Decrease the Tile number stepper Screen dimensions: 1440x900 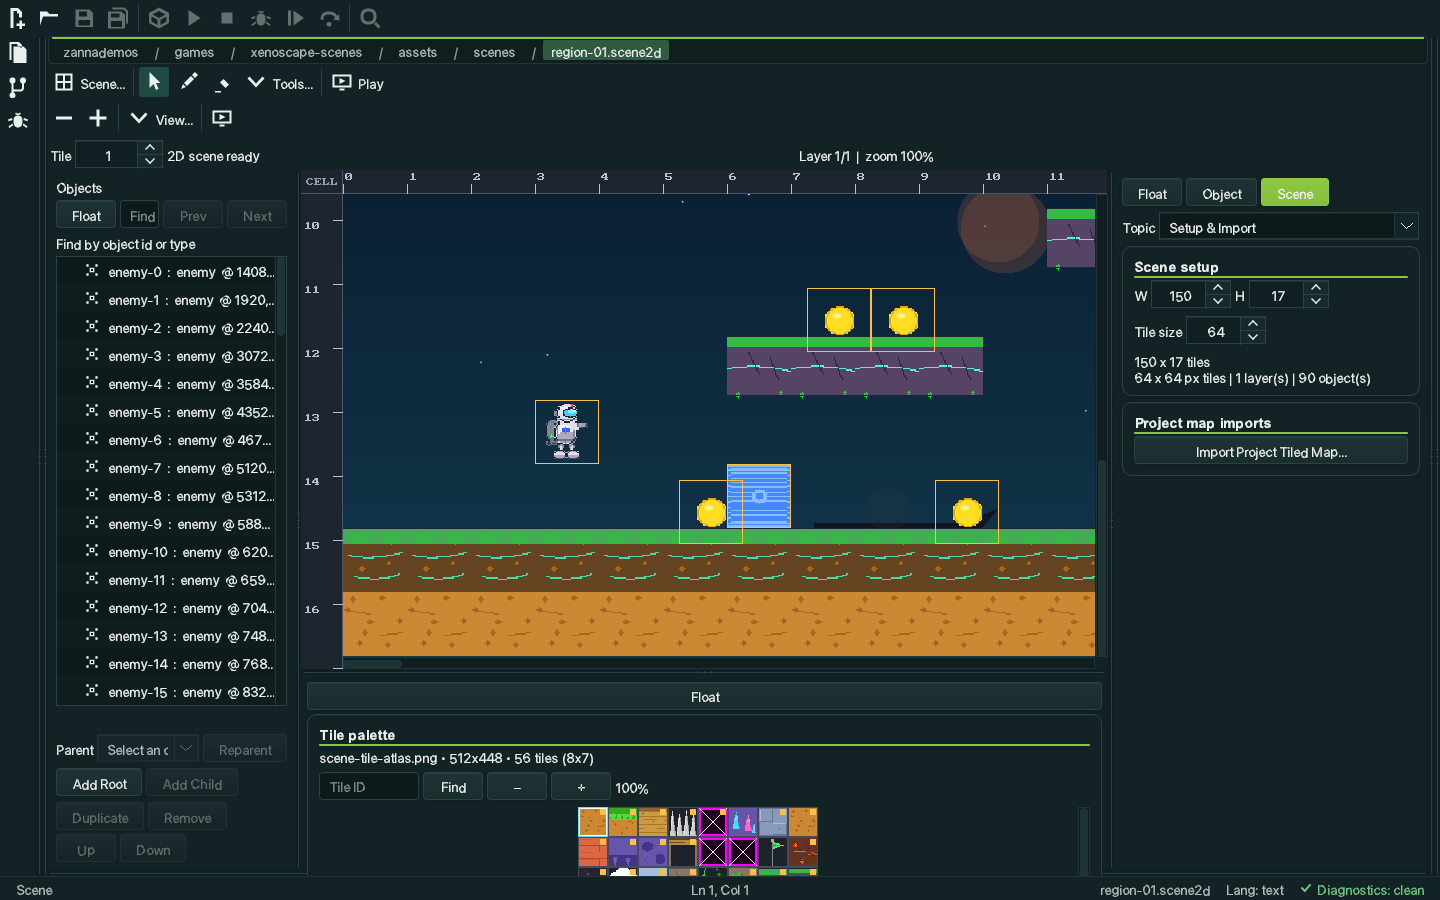tap(150, 161)
